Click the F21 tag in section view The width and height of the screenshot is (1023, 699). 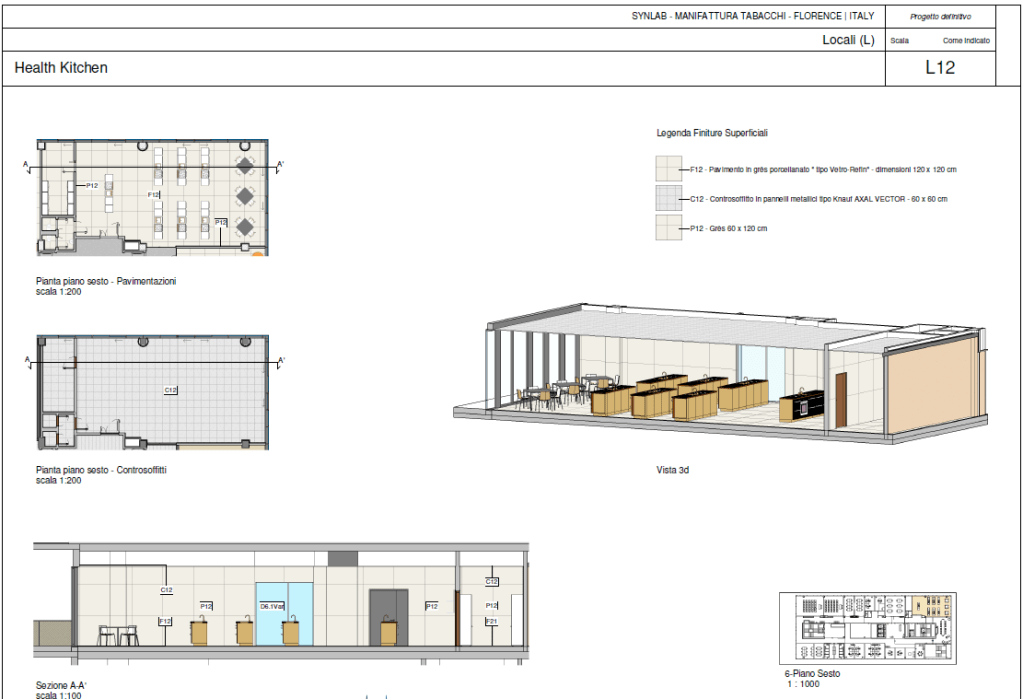pyautogui.click(x=491, y=622)
